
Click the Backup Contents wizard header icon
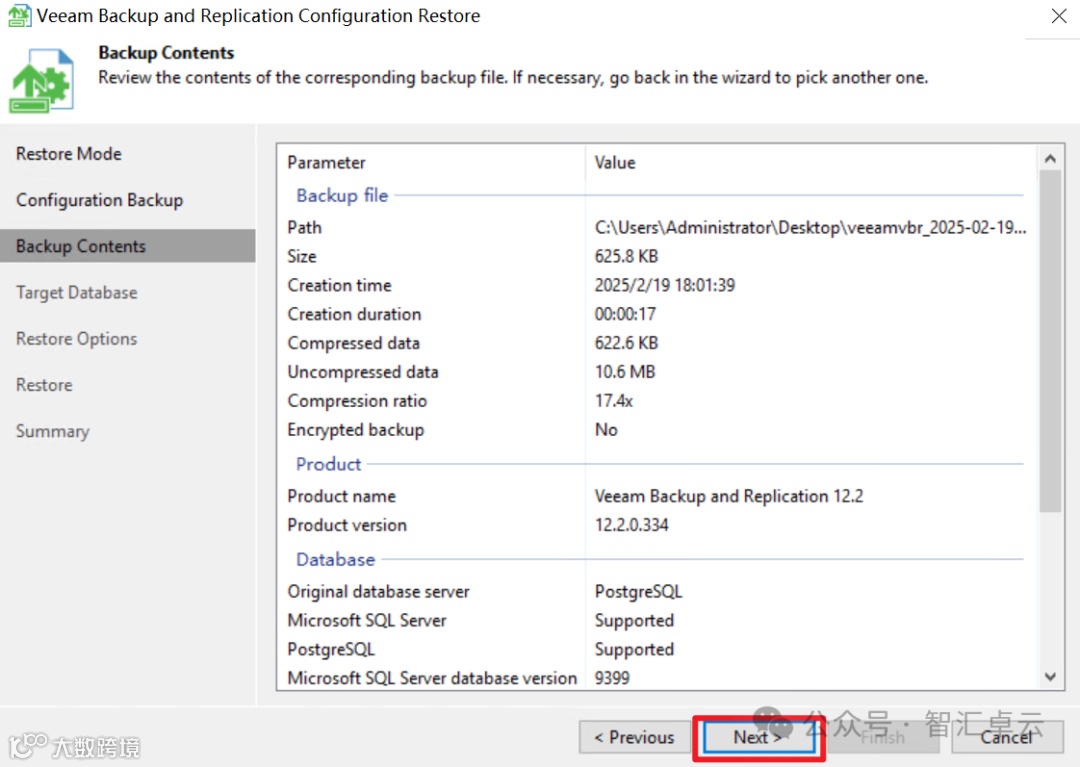(41, 81)
